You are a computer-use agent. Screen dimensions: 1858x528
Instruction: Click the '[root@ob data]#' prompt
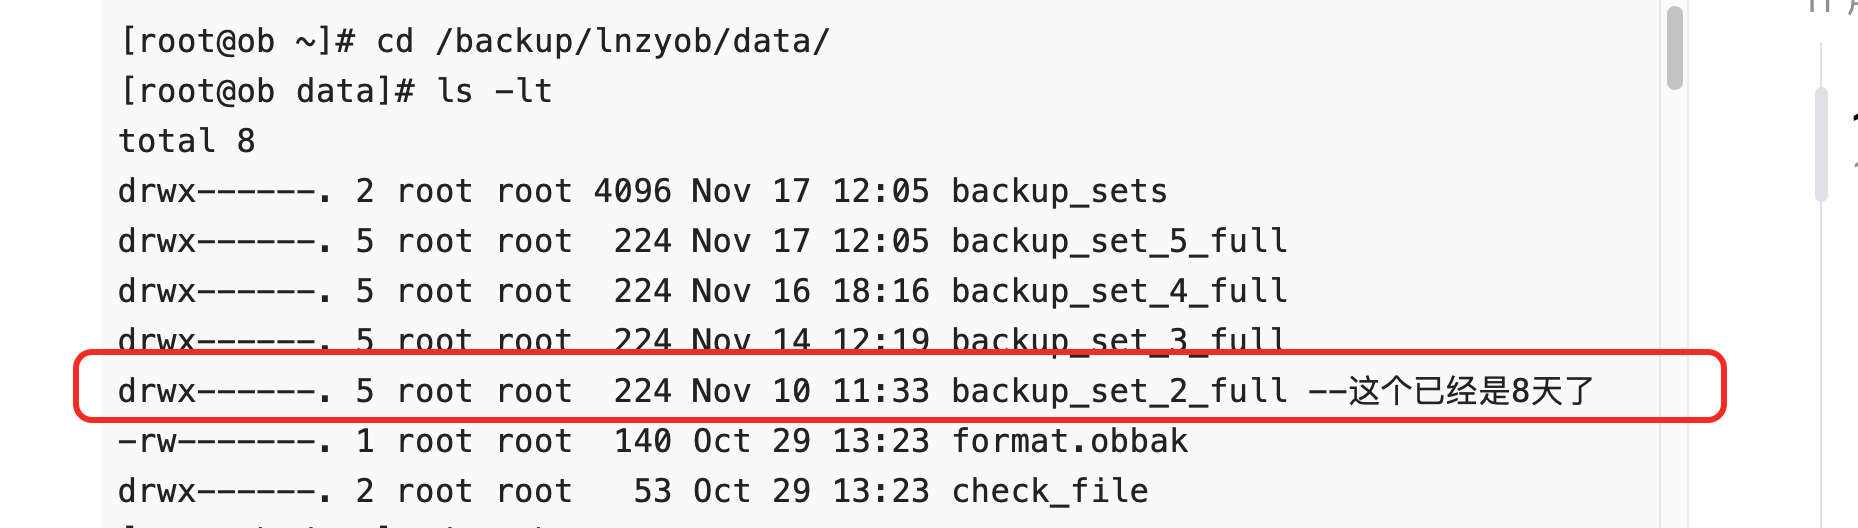pyautogui.click(x=266, y=91)
